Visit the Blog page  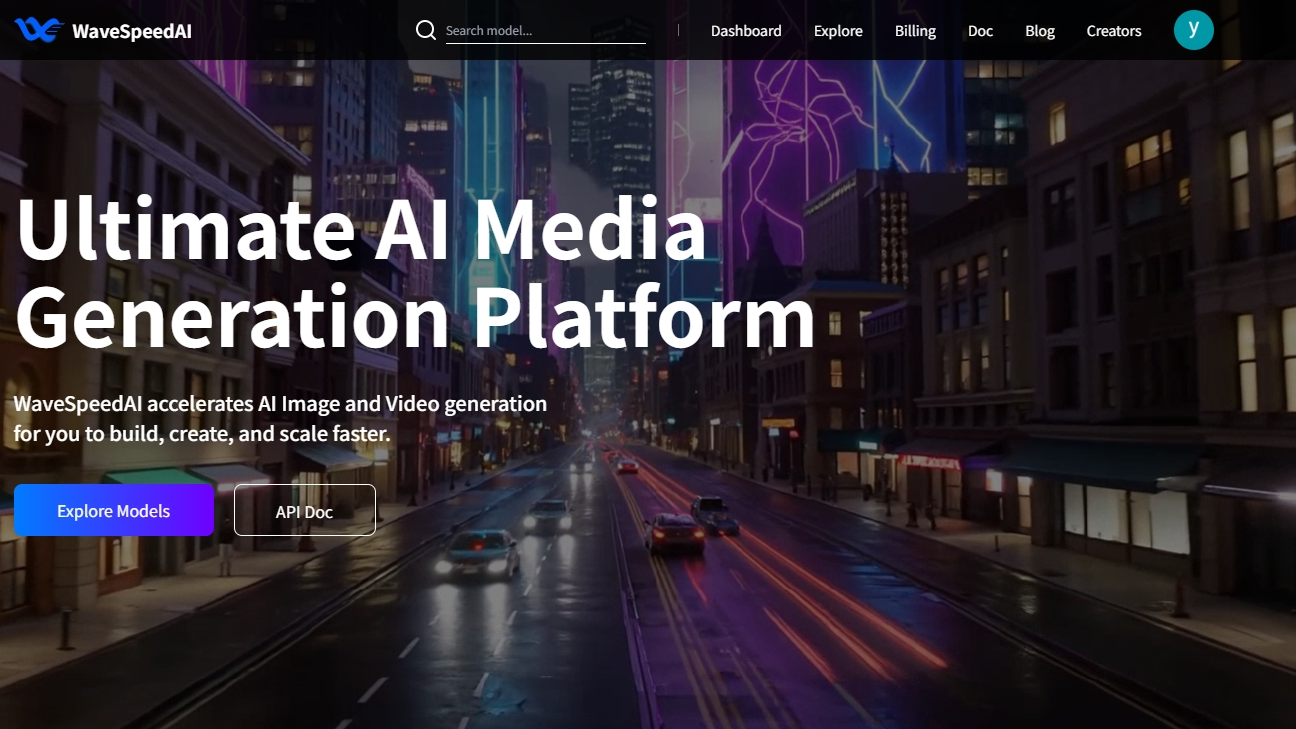point(1040,31)
